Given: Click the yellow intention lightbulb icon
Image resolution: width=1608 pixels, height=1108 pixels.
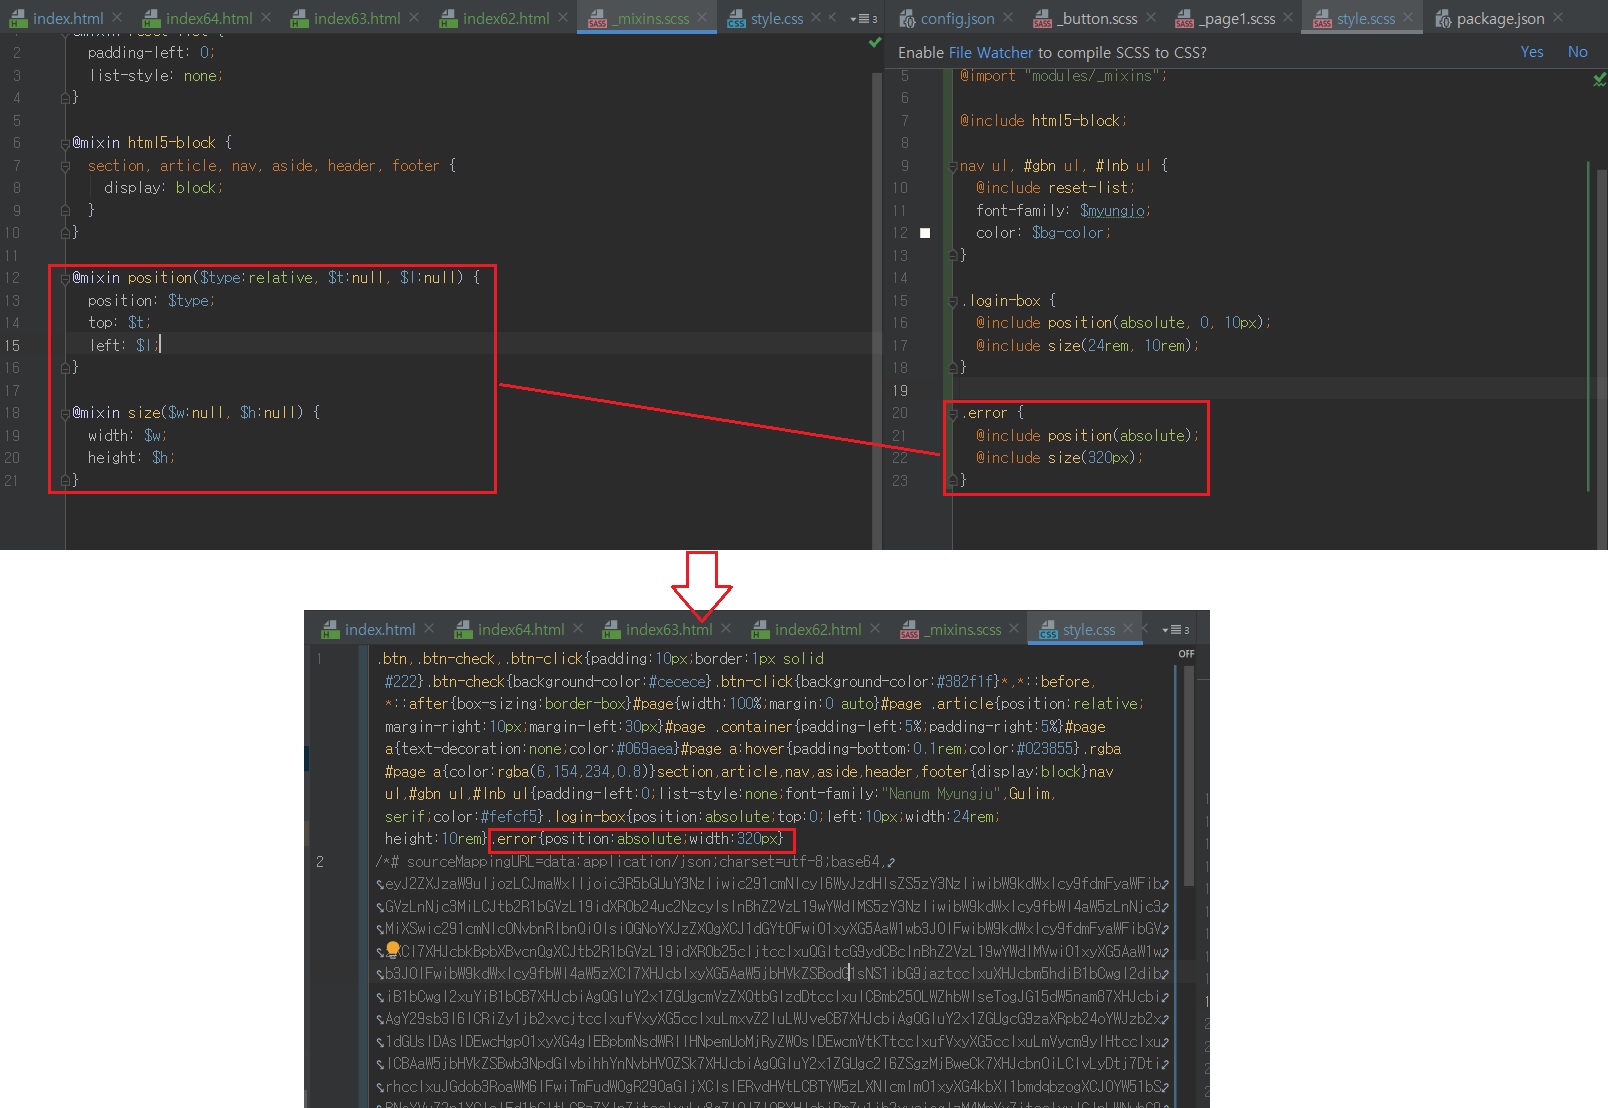Looking at the screenshot, I should (x=393, y=949).
